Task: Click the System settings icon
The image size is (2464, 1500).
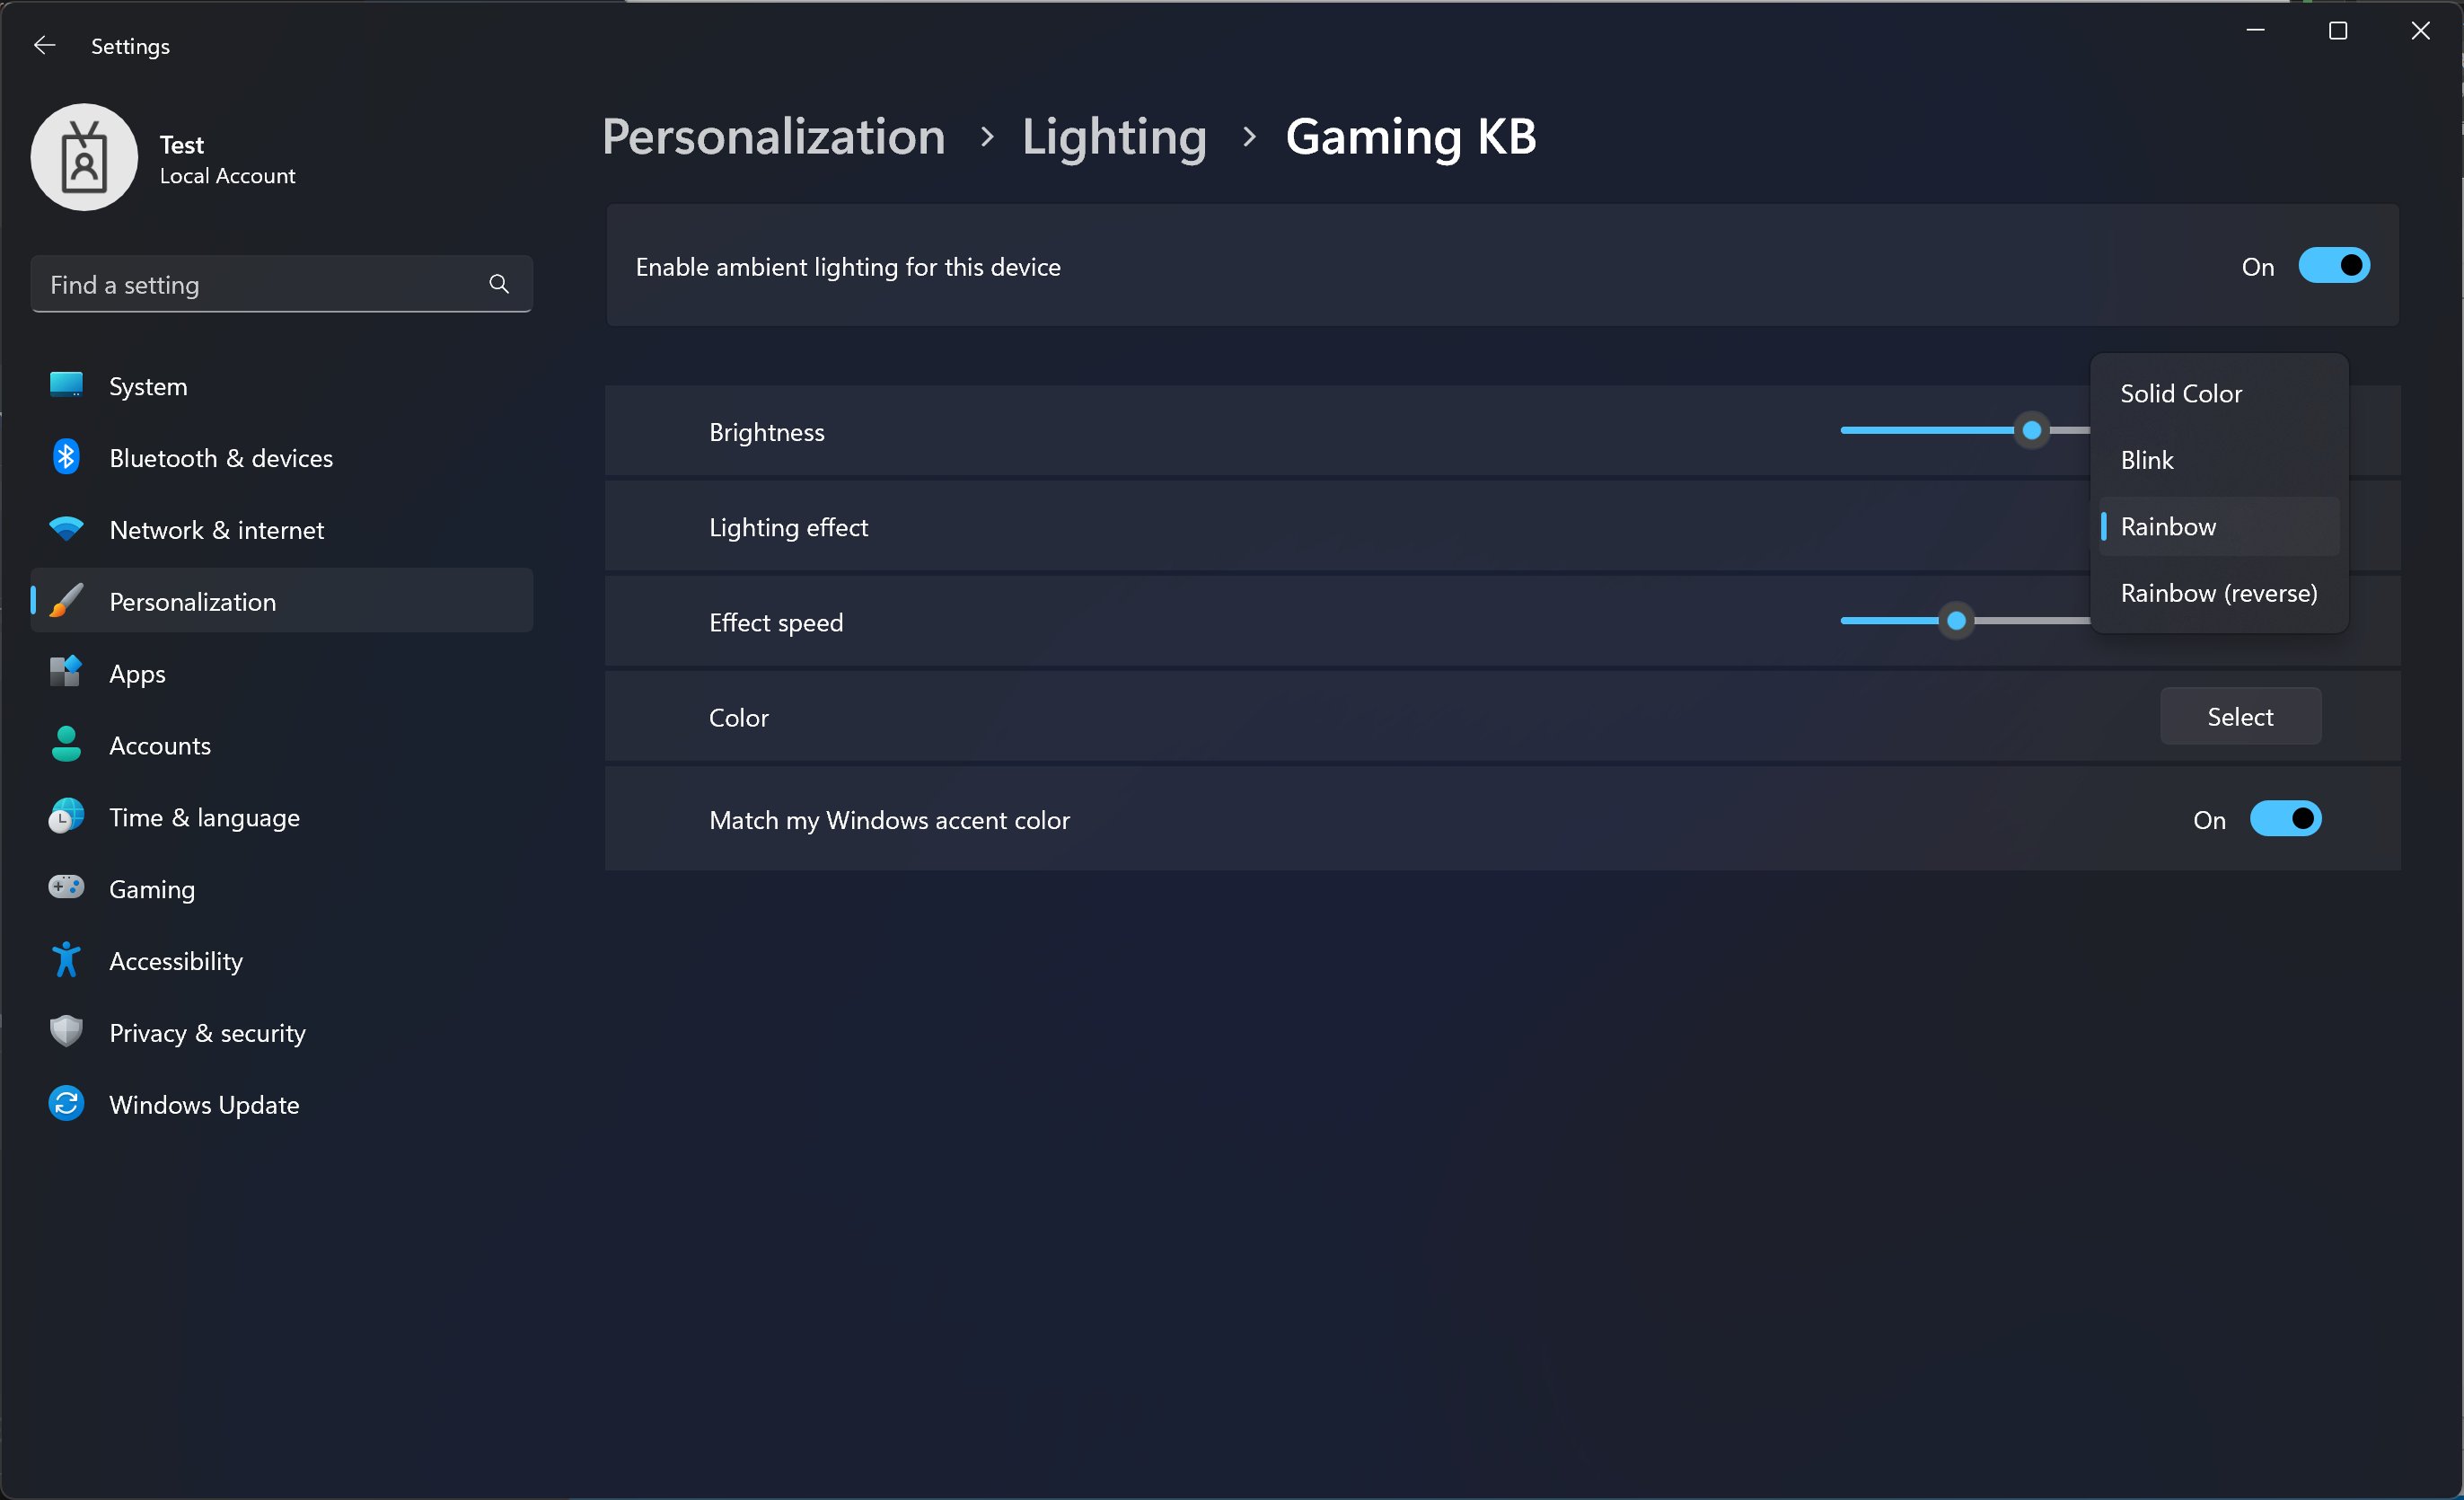Action: [66, 384]
